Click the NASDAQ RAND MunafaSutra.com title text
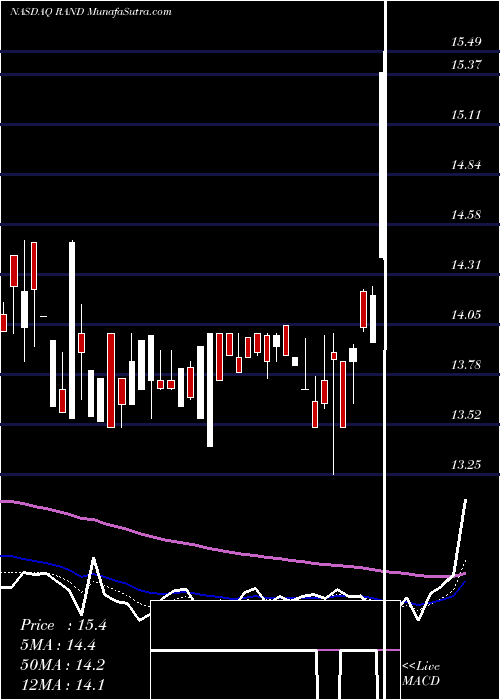The height and width of the screenshot is (700, 500). (91, 12)
